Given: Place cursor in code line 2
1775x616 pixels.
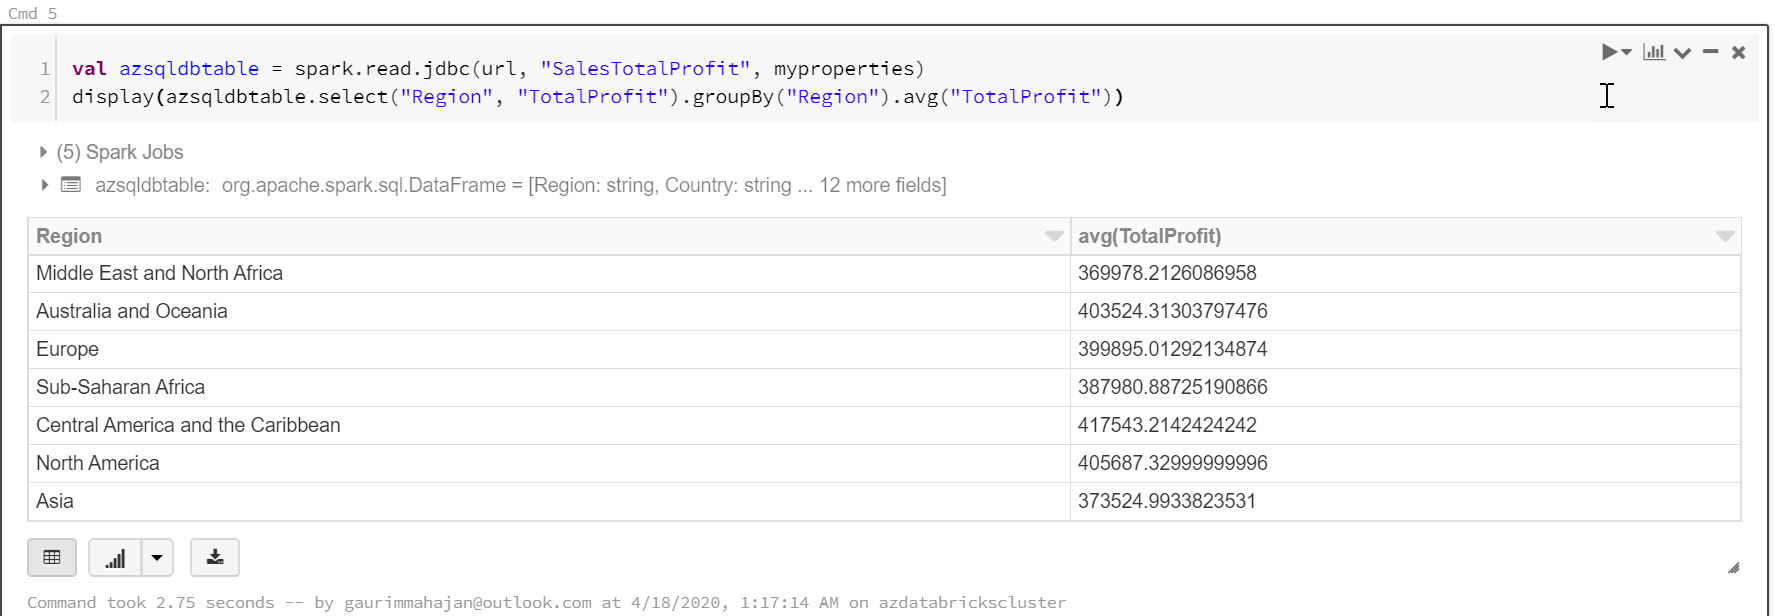Looking at the screenshot, I should [600, 97].
